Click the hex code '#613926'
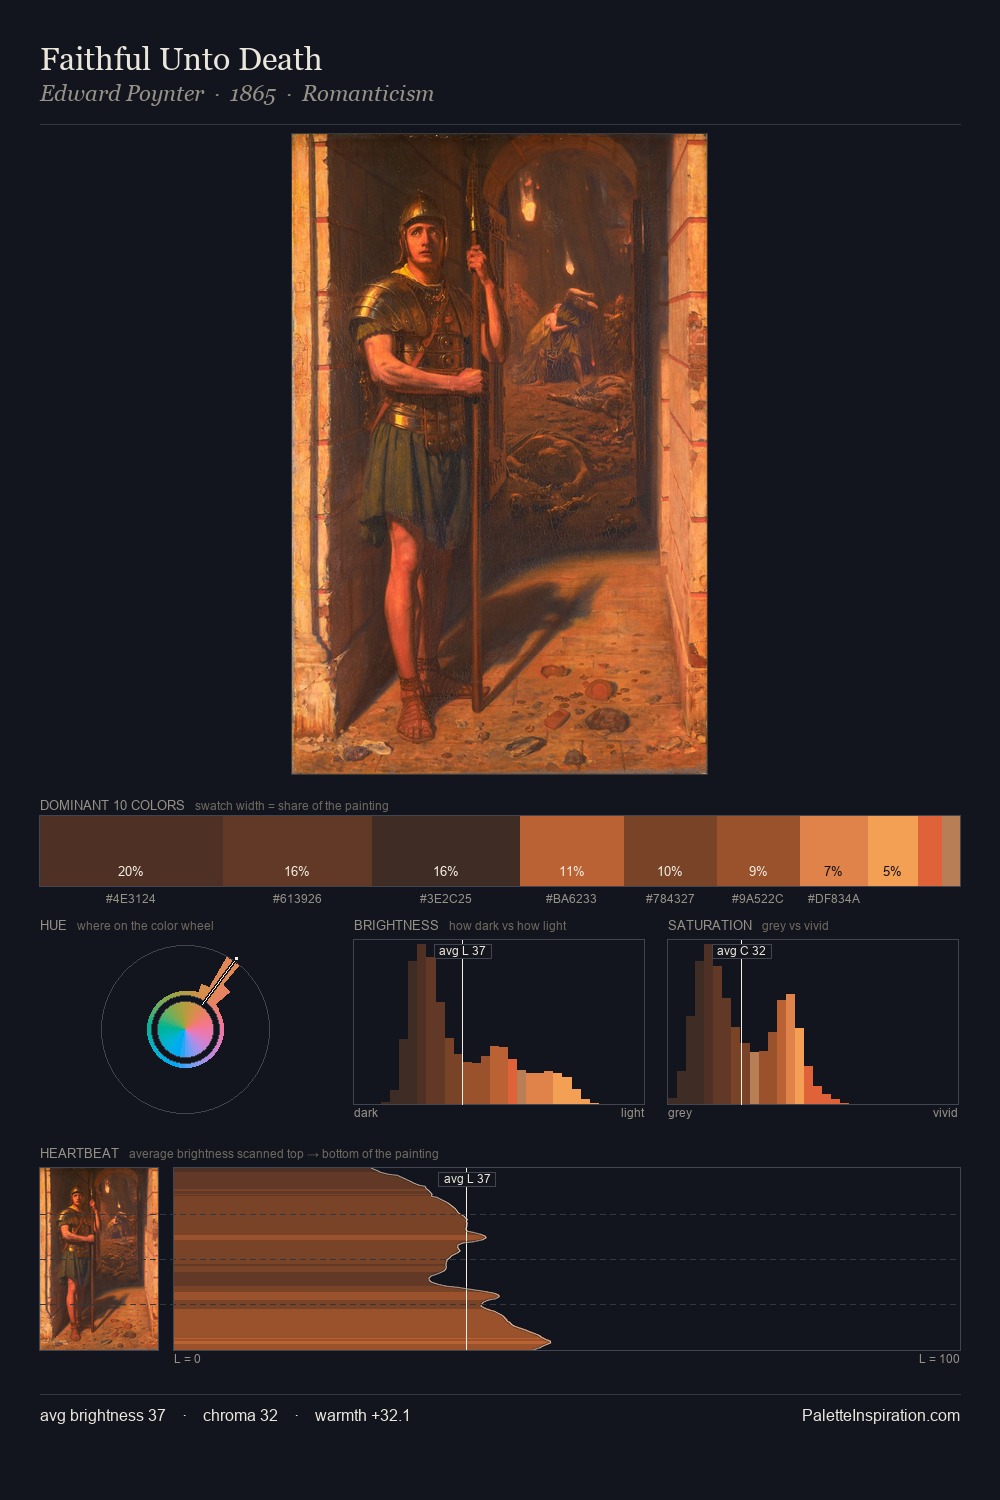Viewport: 1000px width, 1500px height. coord(297,899)
